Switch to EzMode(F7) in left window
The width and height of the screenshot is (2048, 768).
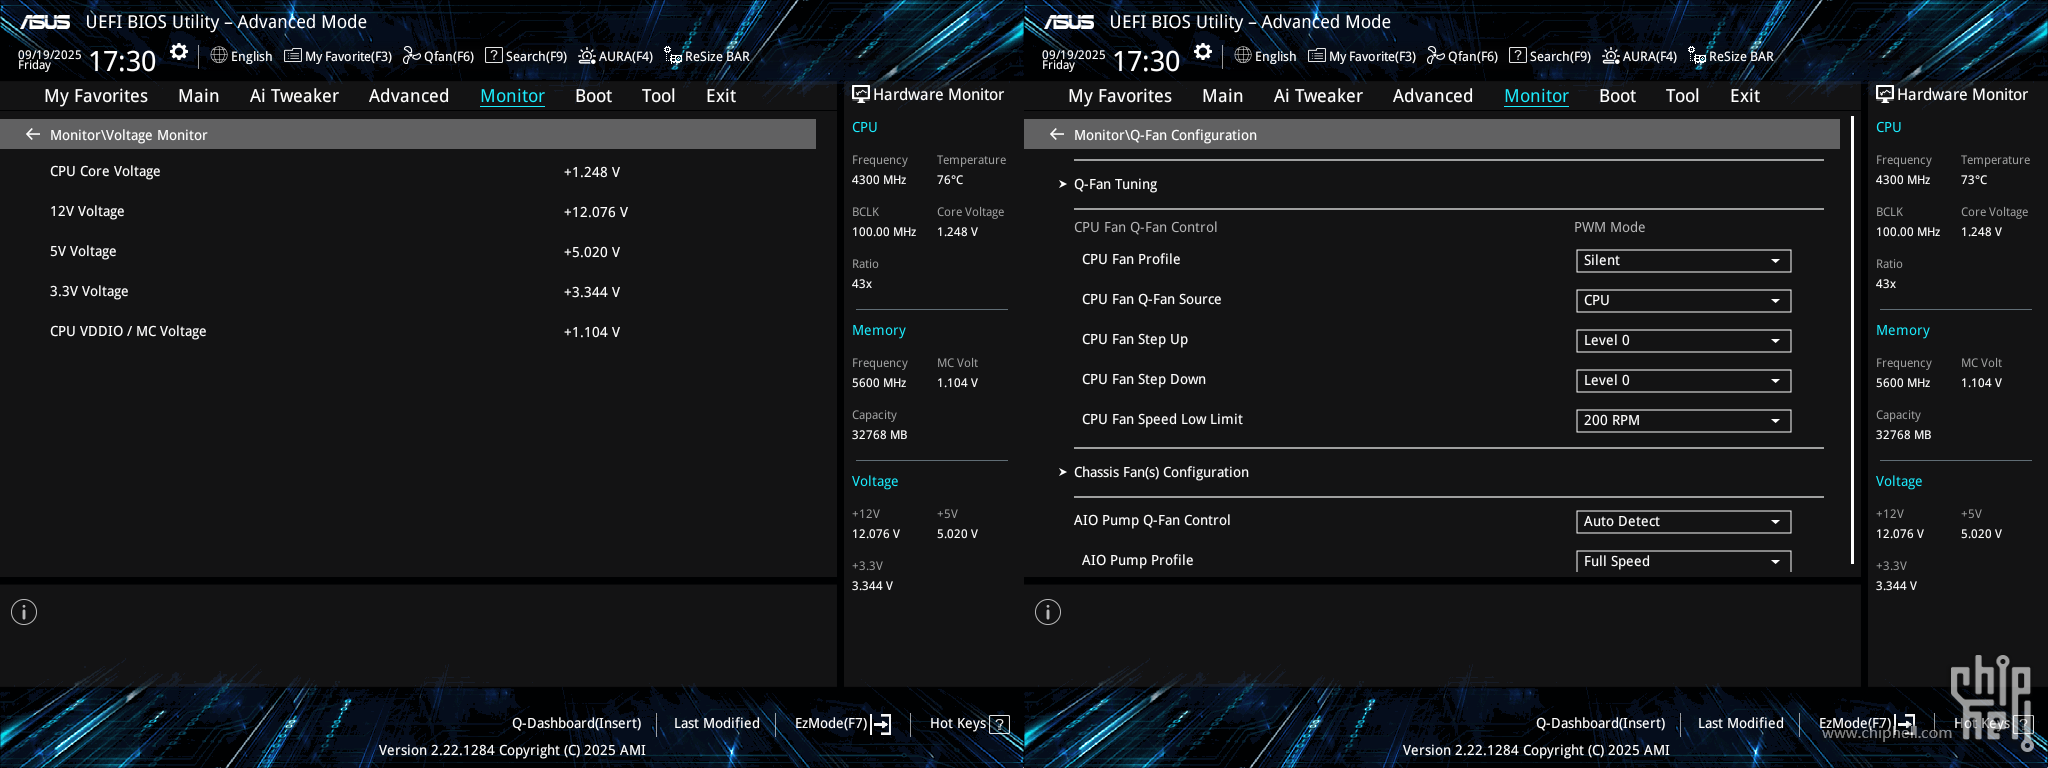[843, 723]
